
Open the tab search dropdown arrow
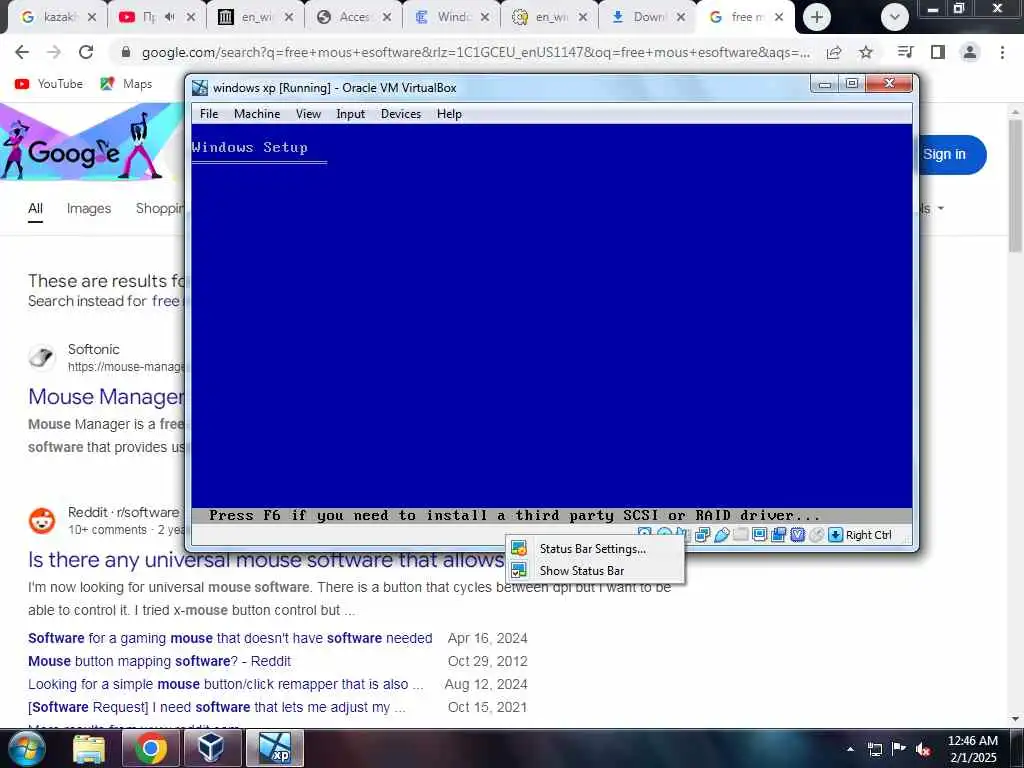[x=895, y=18]
